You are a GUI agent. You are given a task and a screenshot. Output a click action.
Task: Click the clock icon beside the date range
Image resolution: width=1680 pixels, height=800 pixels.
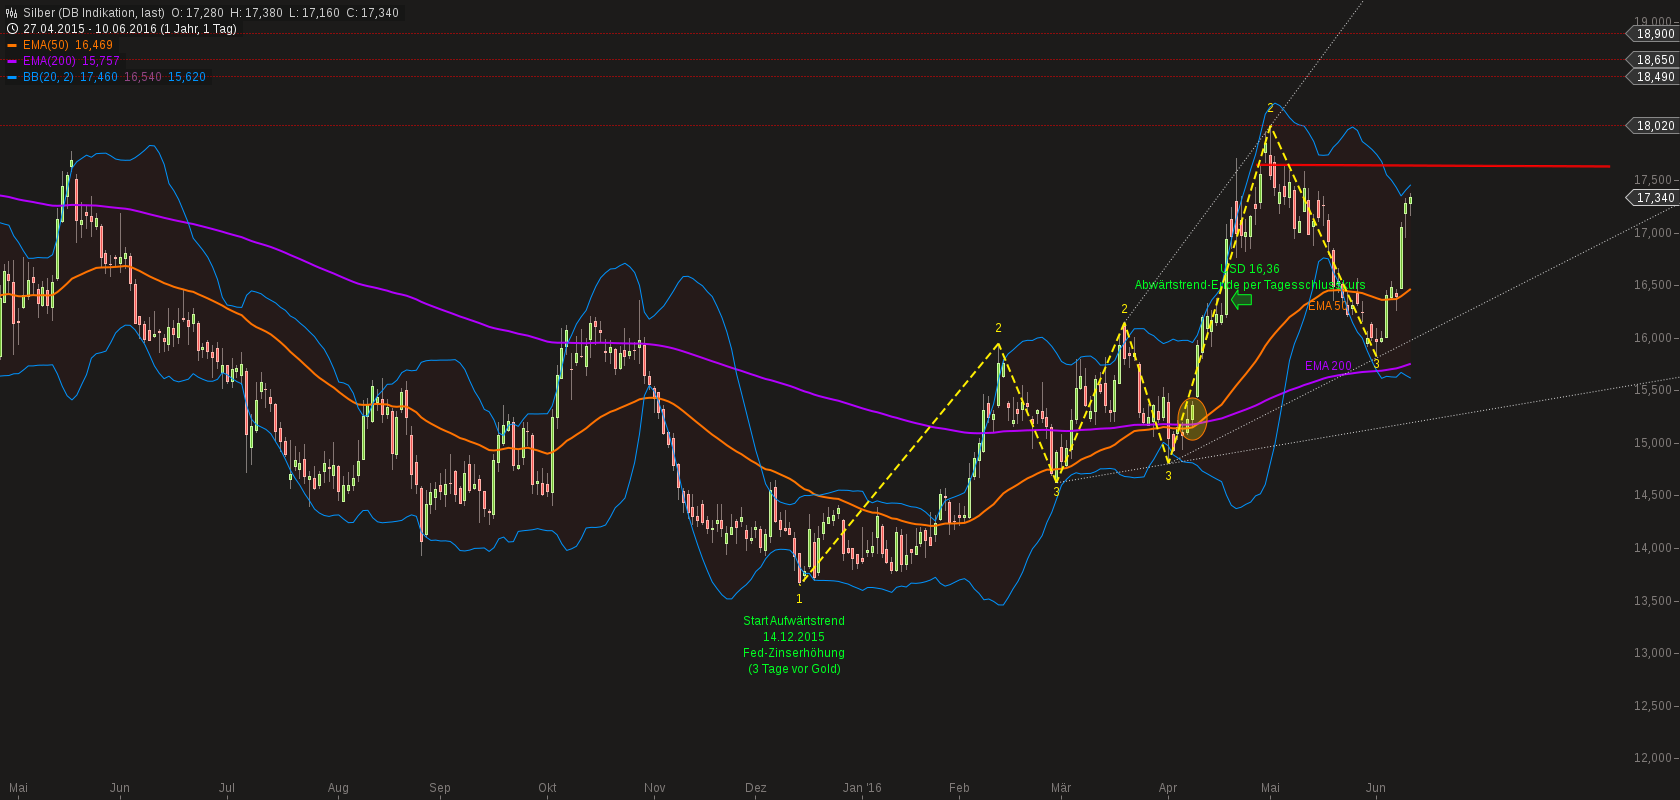coord(12,29)
